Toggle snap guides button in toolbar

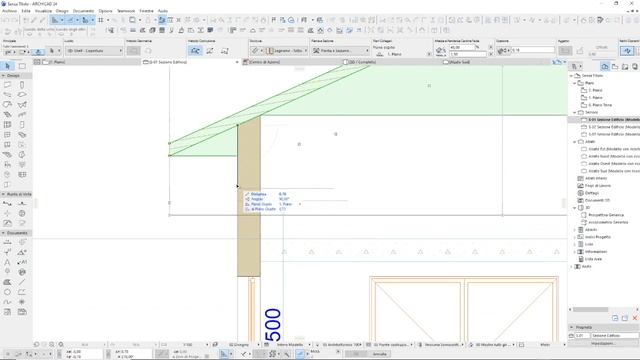(70, 20)
